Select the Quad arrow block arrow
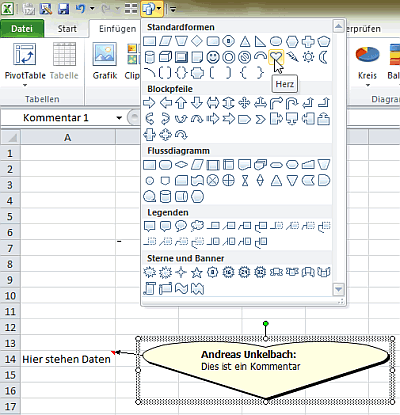 pos(244,103)
